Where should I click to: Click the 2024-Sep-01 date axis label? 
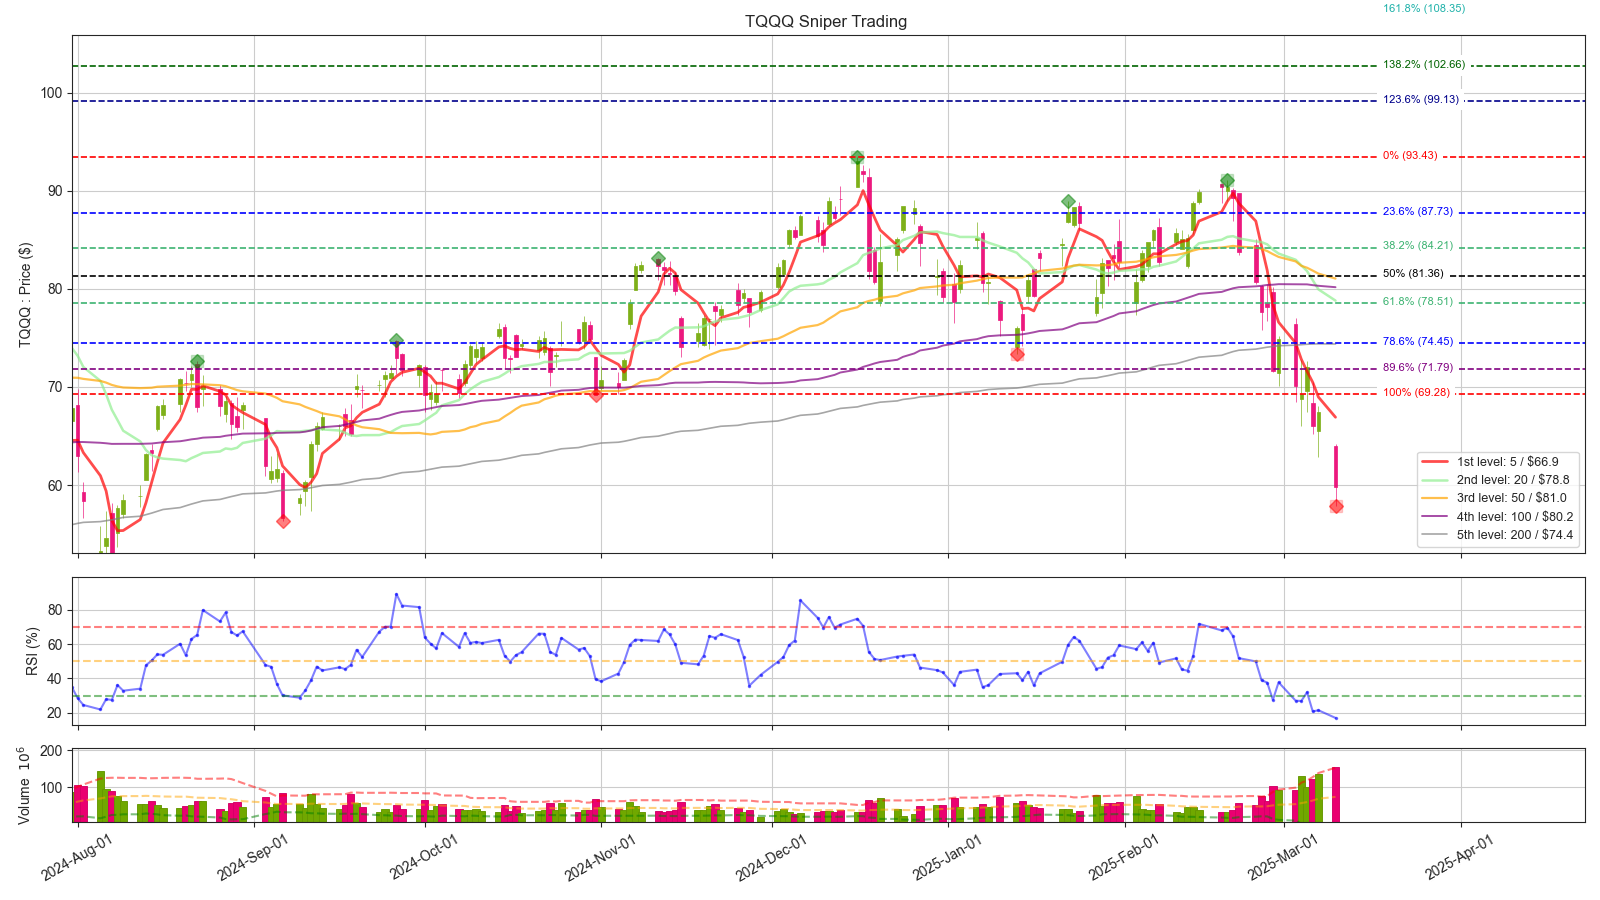[252, 858]
